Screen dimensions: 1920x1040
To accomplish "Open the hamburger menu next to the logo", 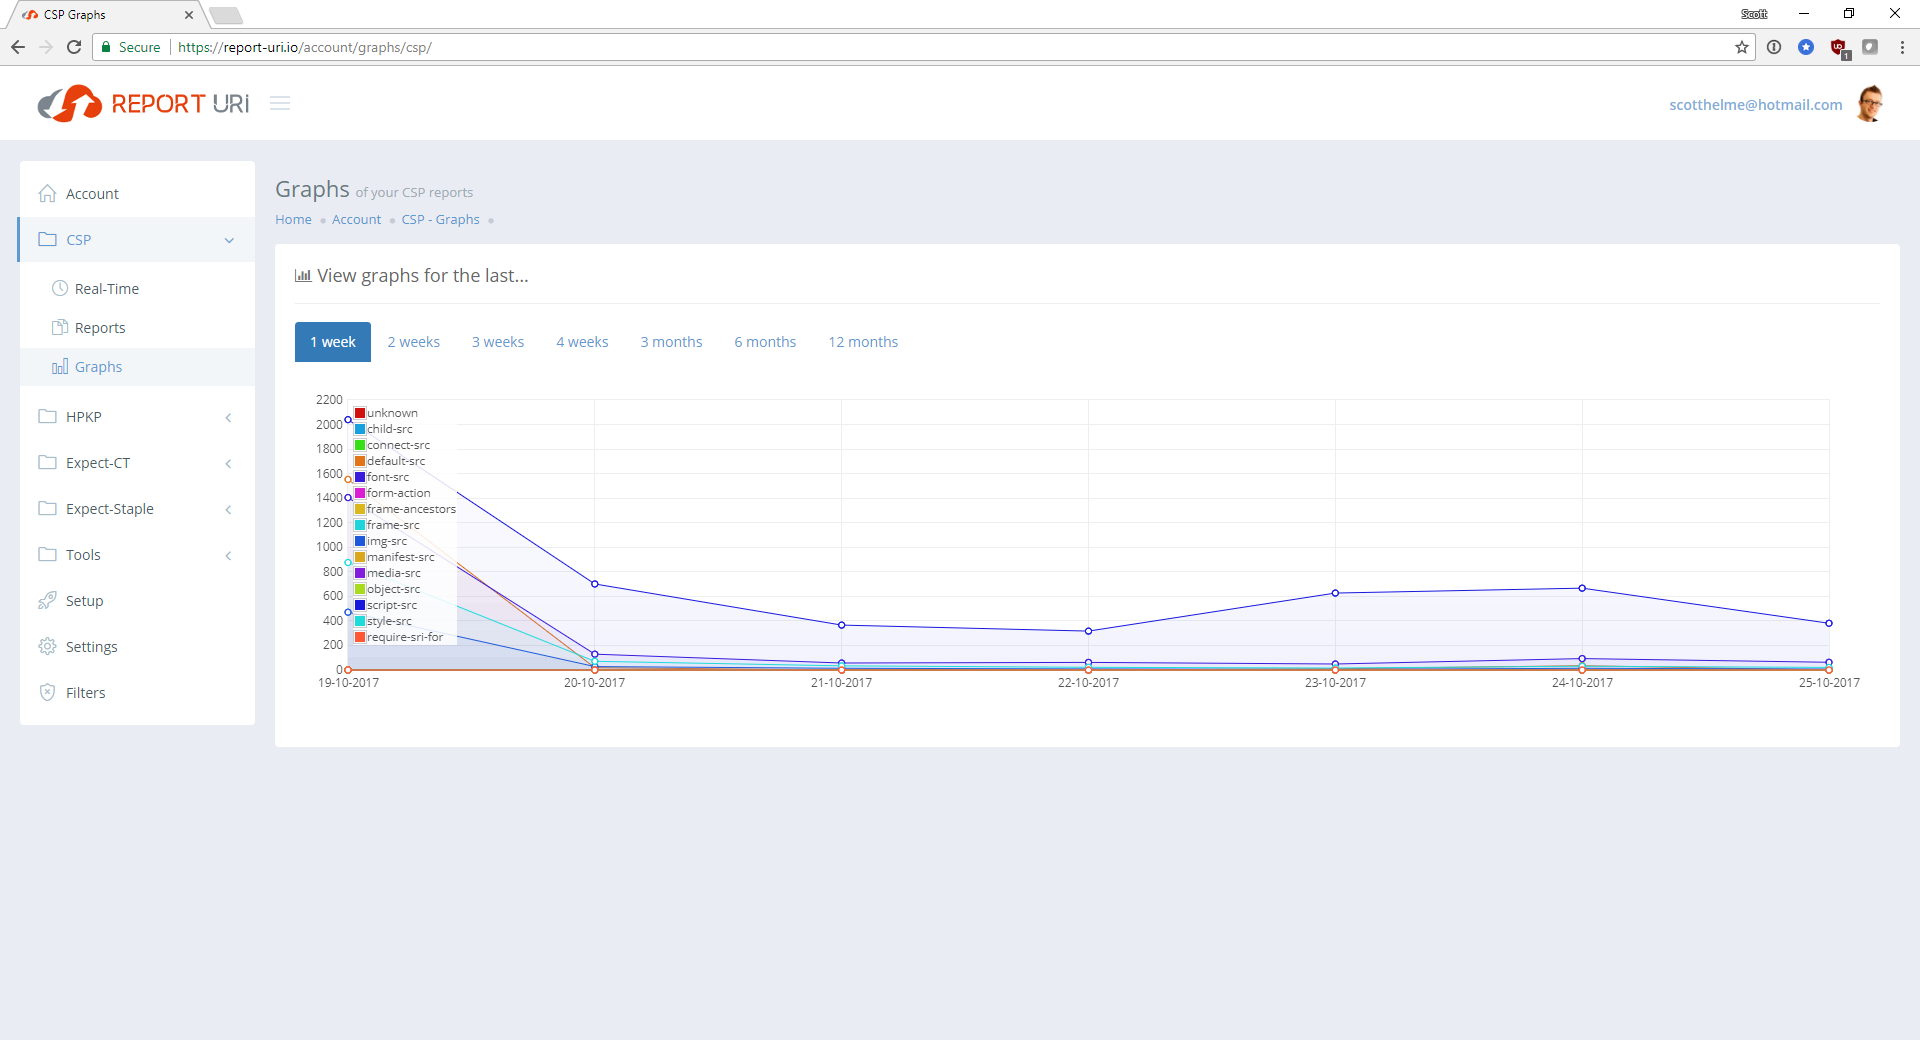I will 280,103.
